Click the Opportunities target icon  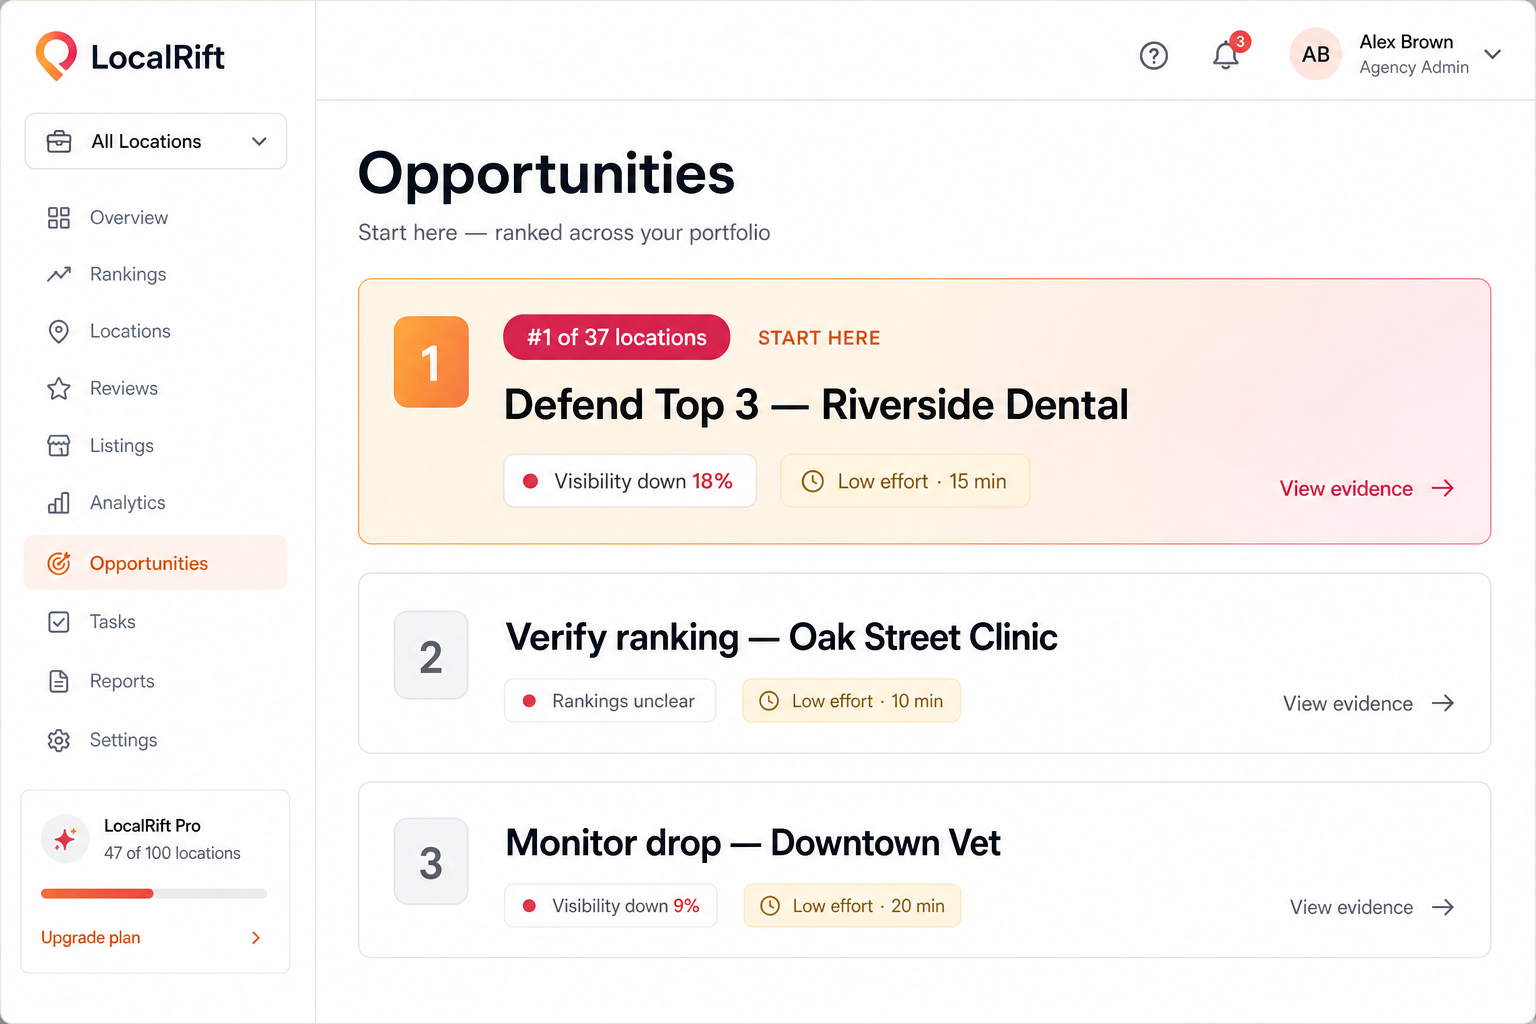pos(59,563)
